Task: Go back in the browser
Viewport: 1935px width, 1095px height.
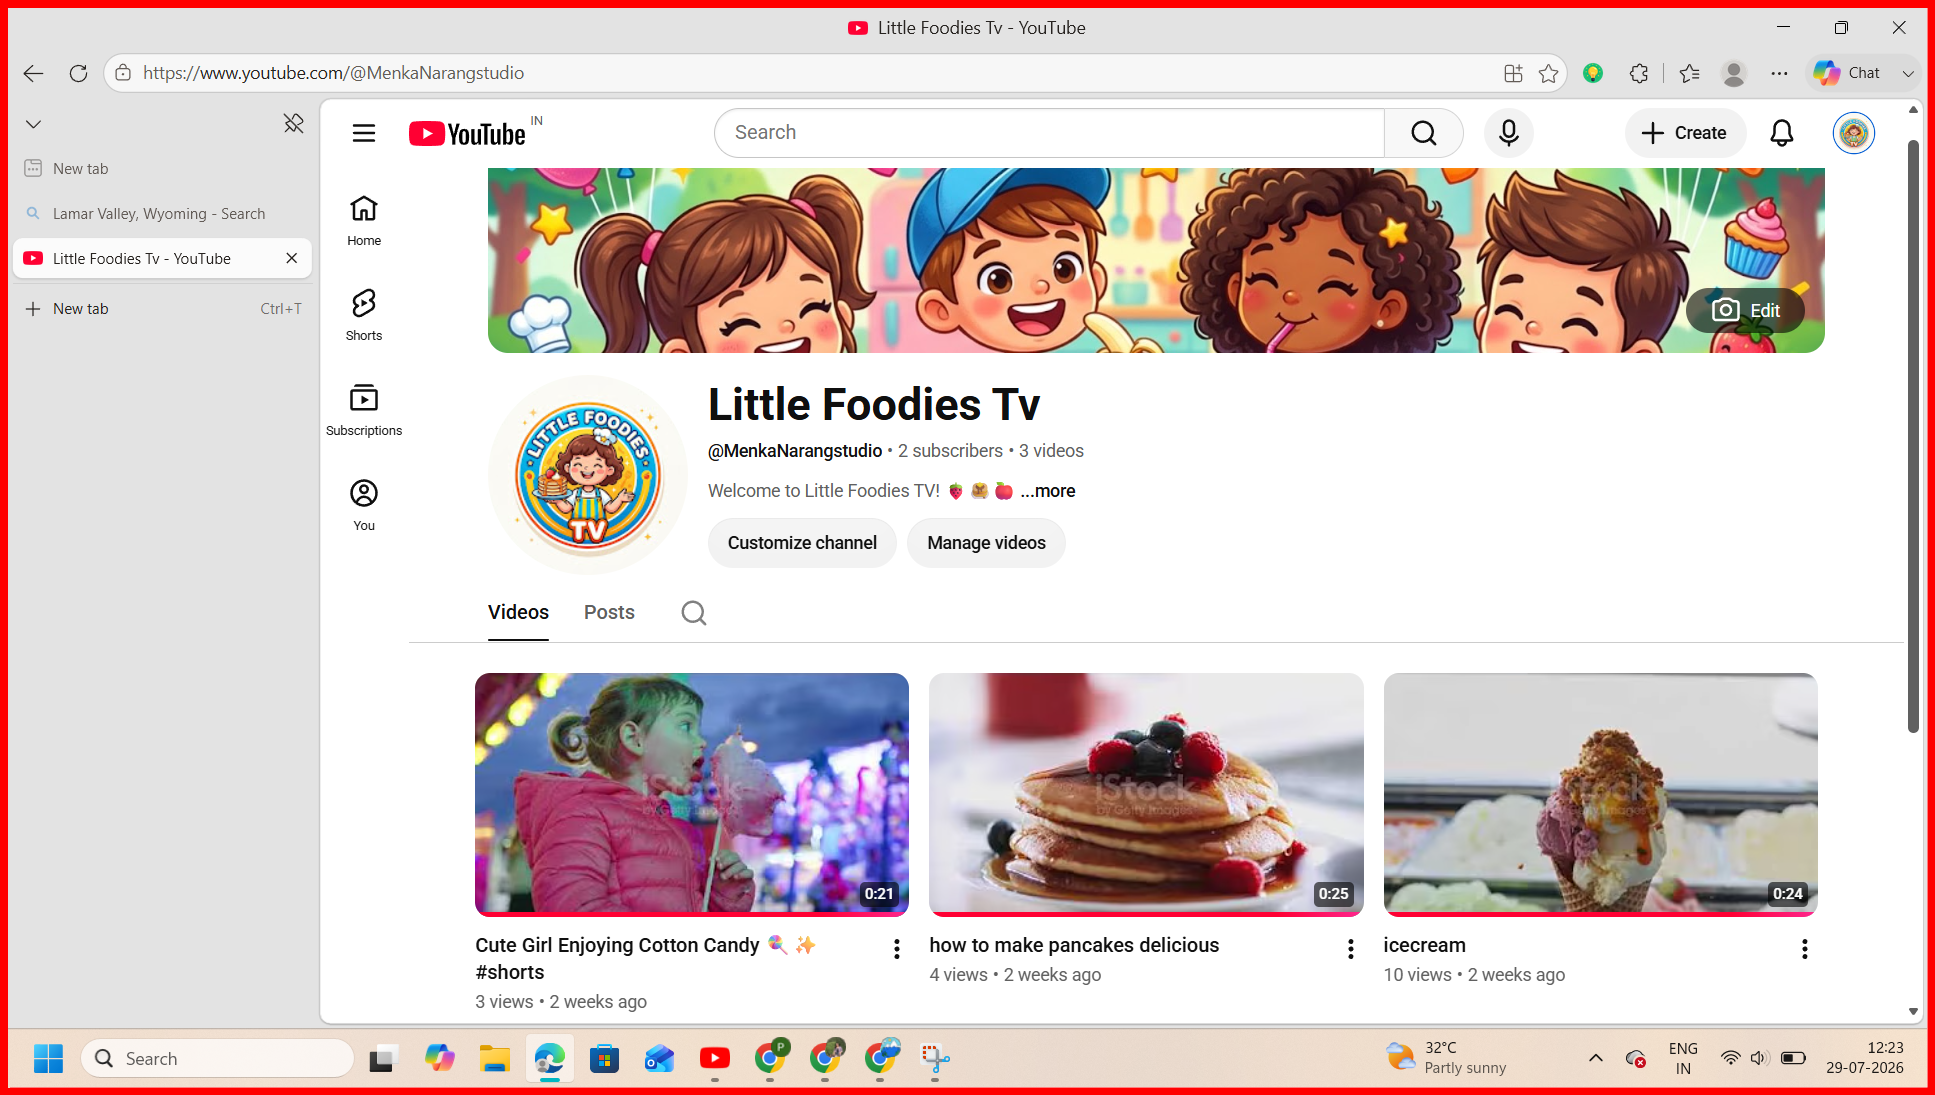Action: 33,73
